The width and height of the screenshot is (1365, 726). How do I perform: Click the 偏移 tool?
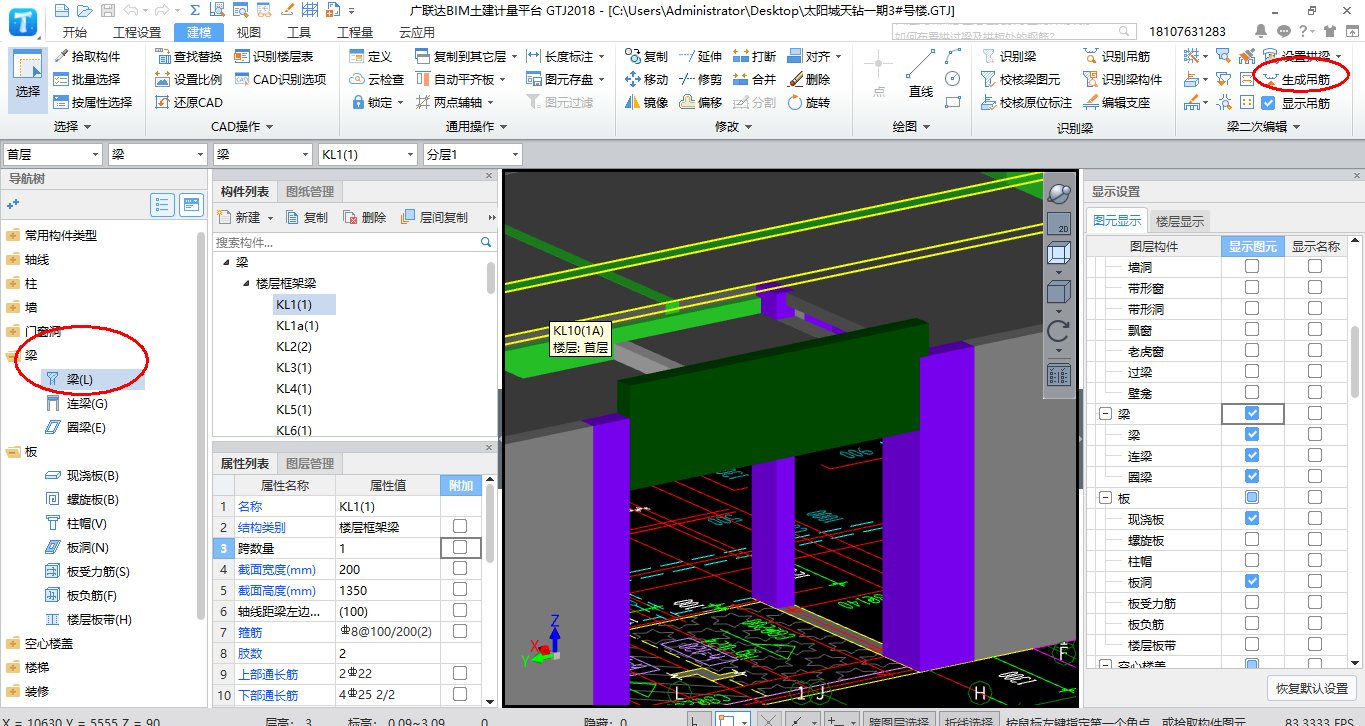[x=700, y=102]
